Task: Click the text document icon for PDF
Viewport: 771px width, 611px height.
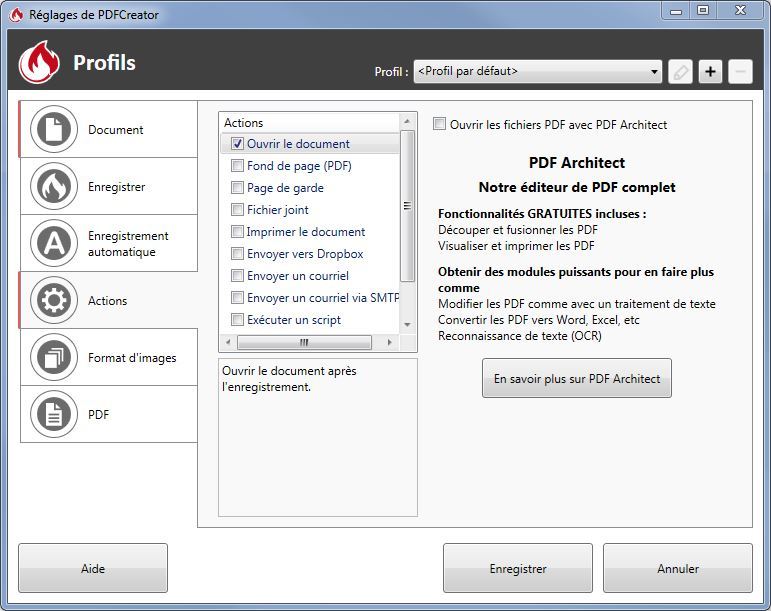Action: (x=54, y=414)
